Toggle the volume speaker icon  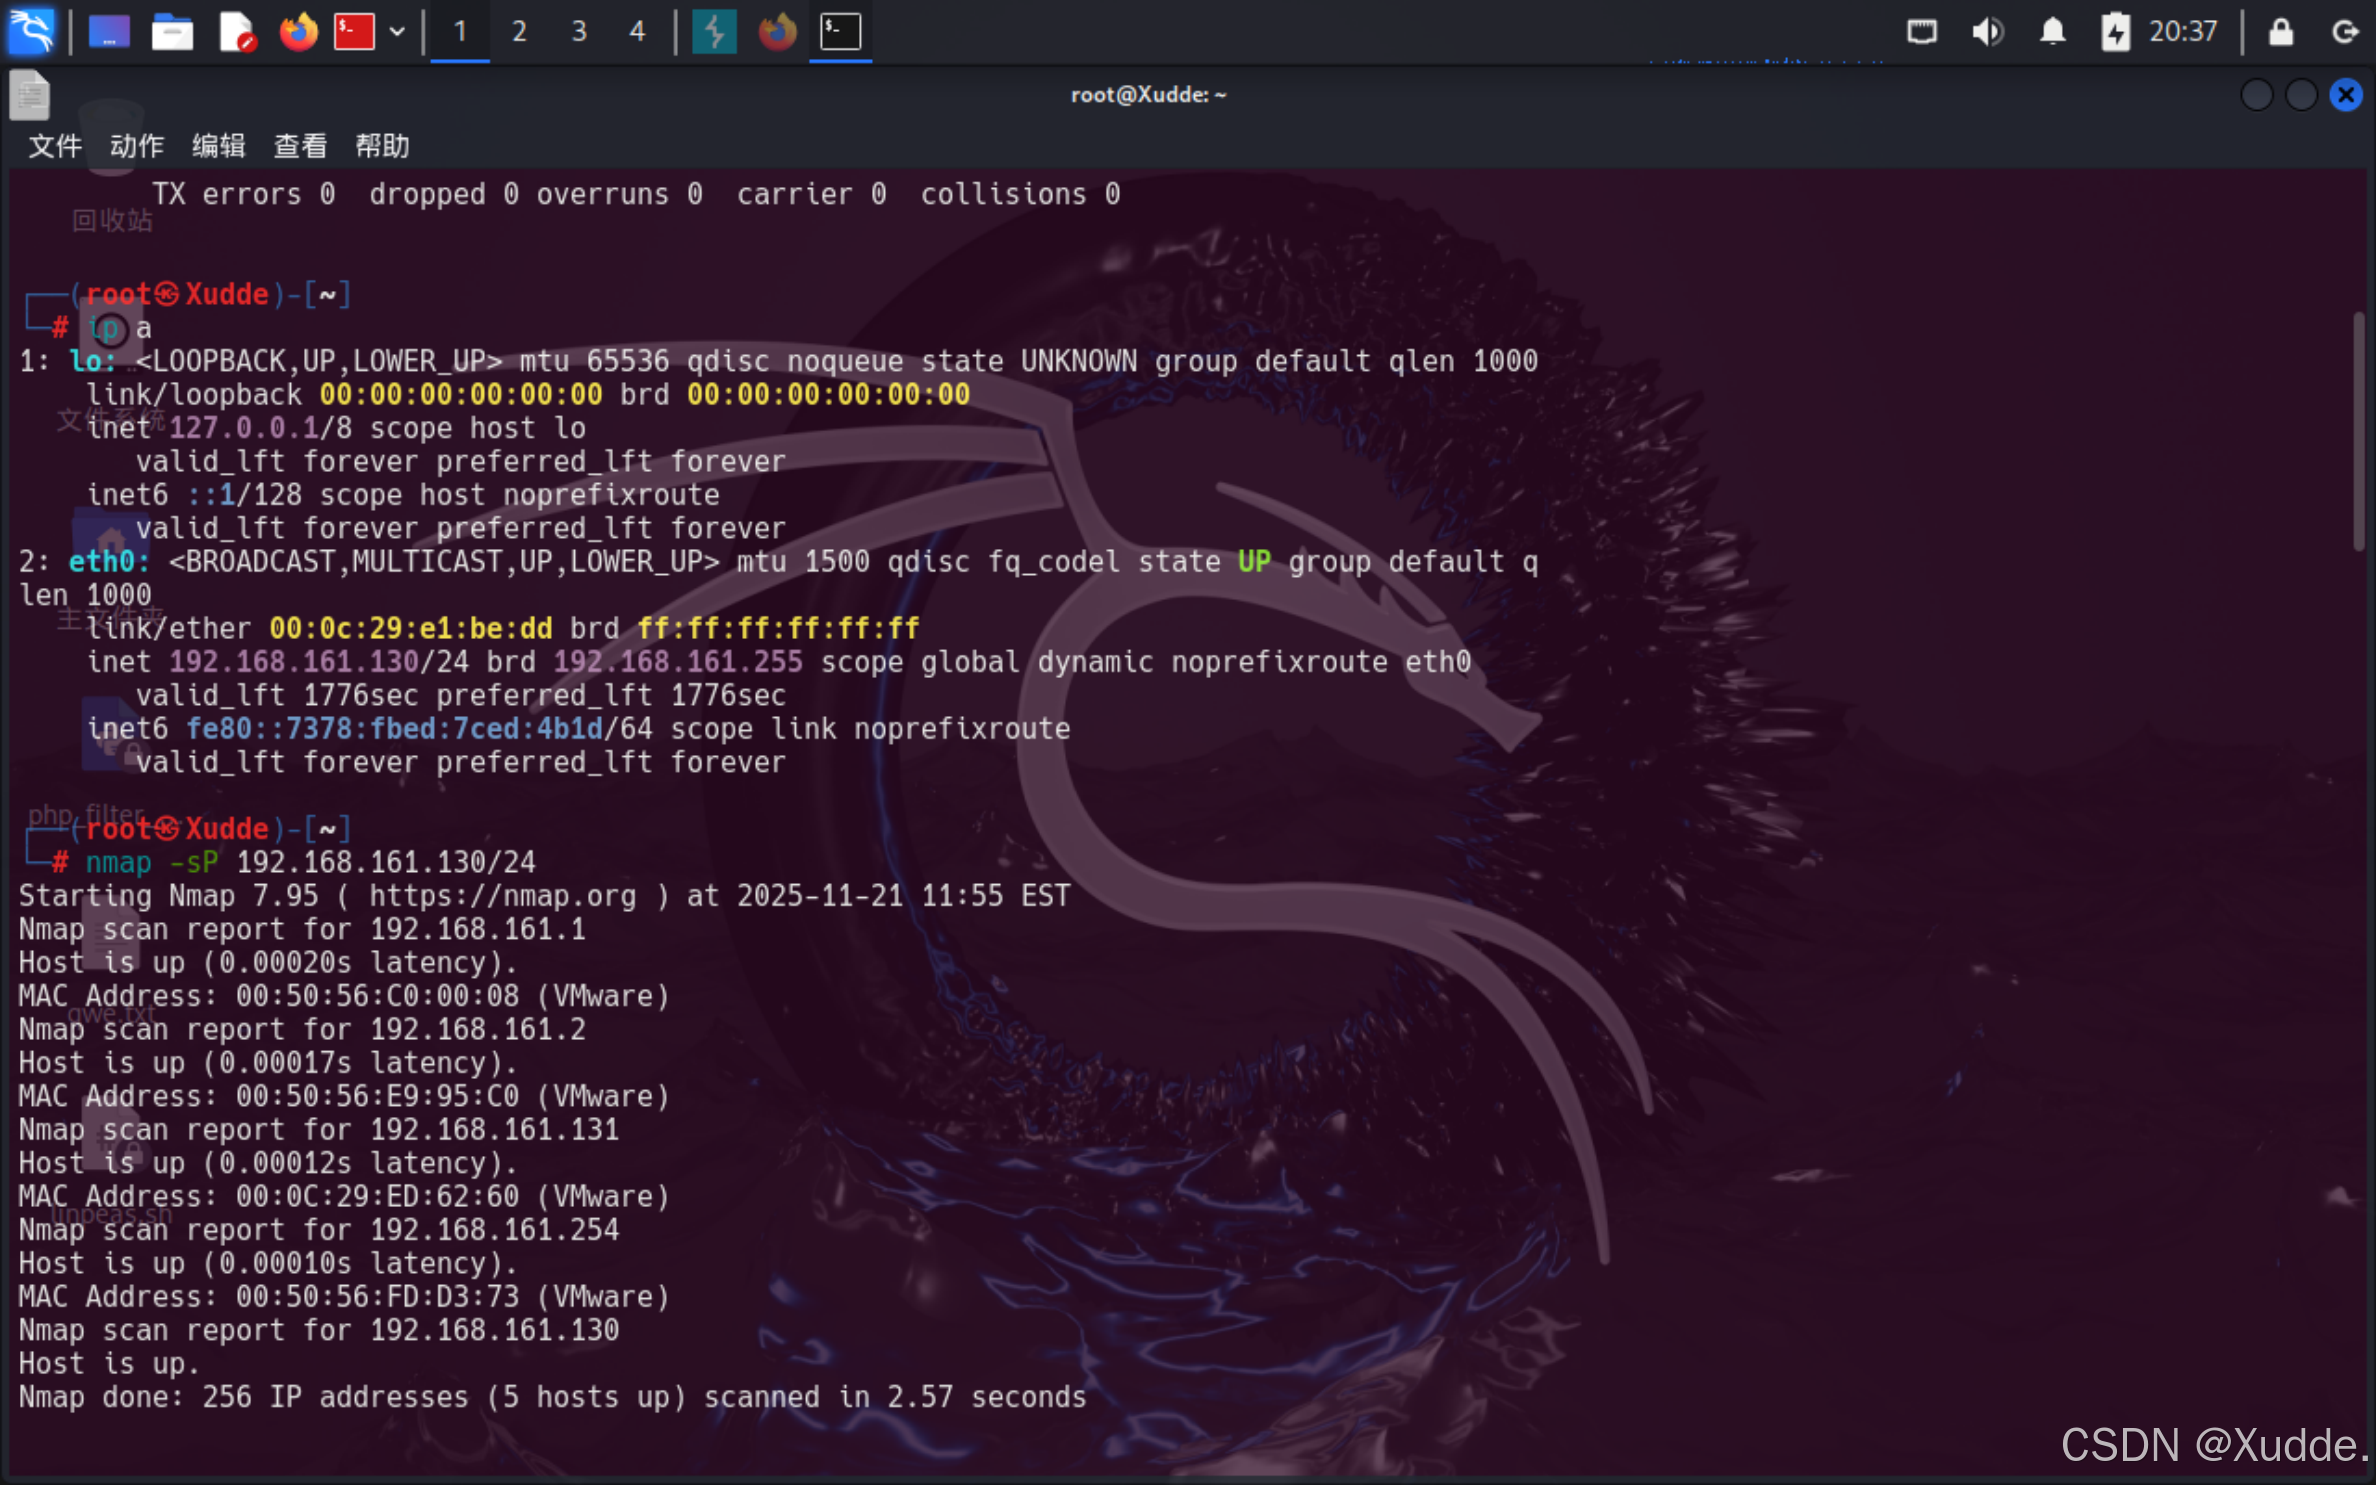[x=1987, y=32]
